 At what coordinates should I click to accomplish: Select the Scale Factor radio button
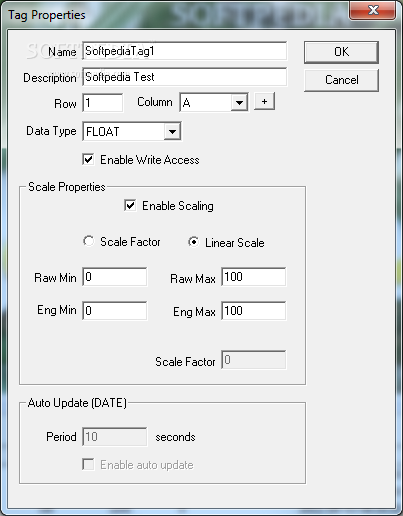pyautogui.click(x=89, y=241)
